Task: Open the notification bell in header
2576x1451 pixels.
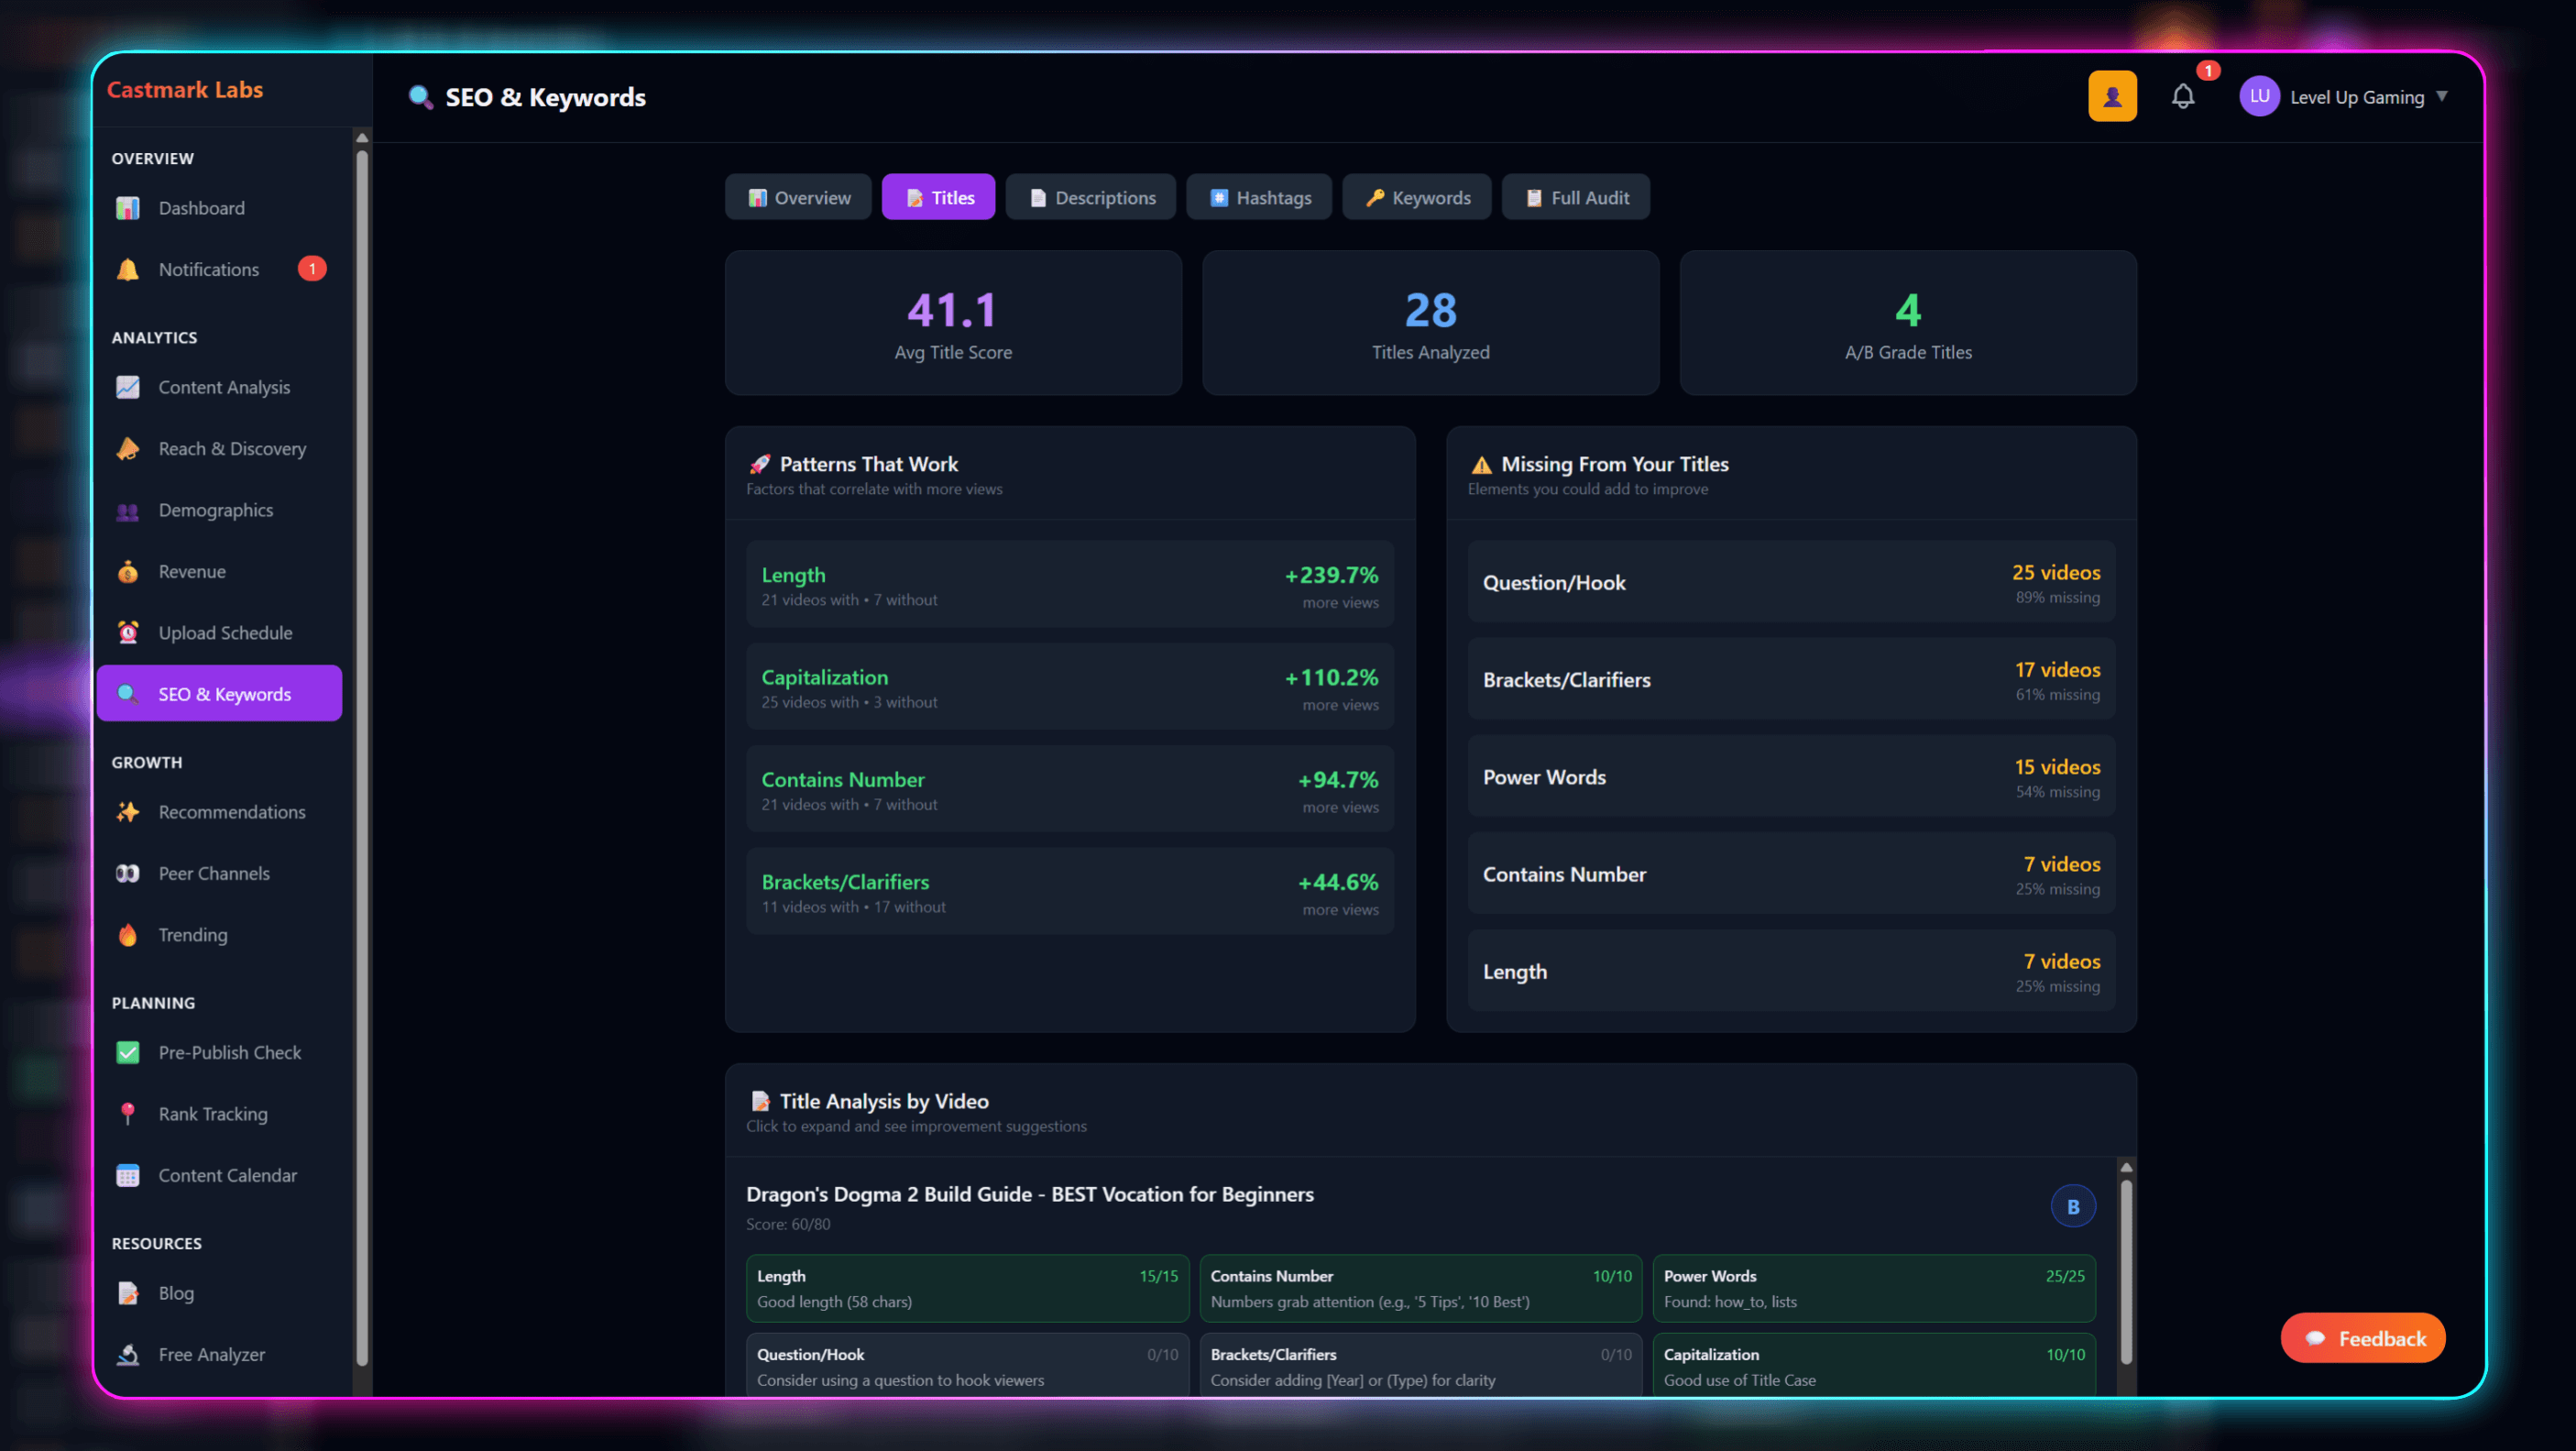Action: (x=2183, y=96)
